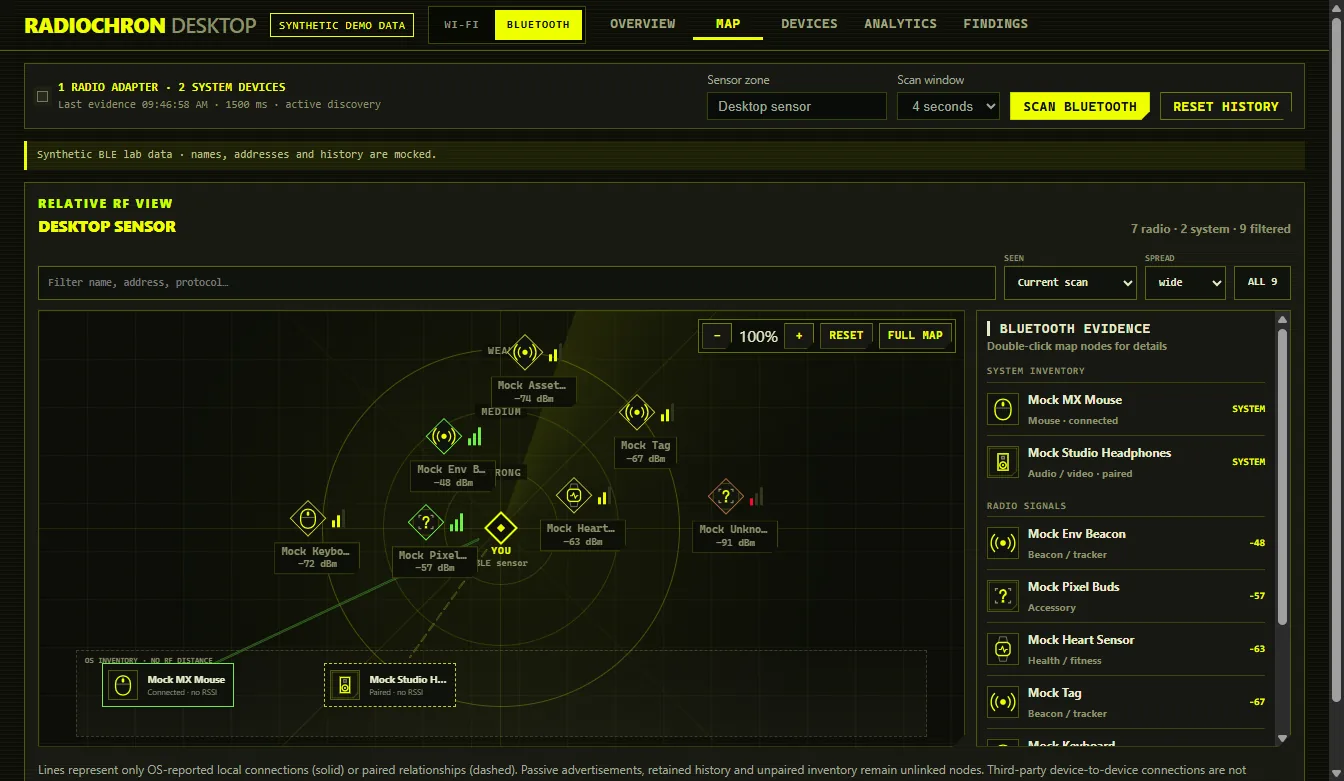The height and width of the screenshot is (781, 1344).
Task: Open the Analytics tab
Action: click(900, 23)
